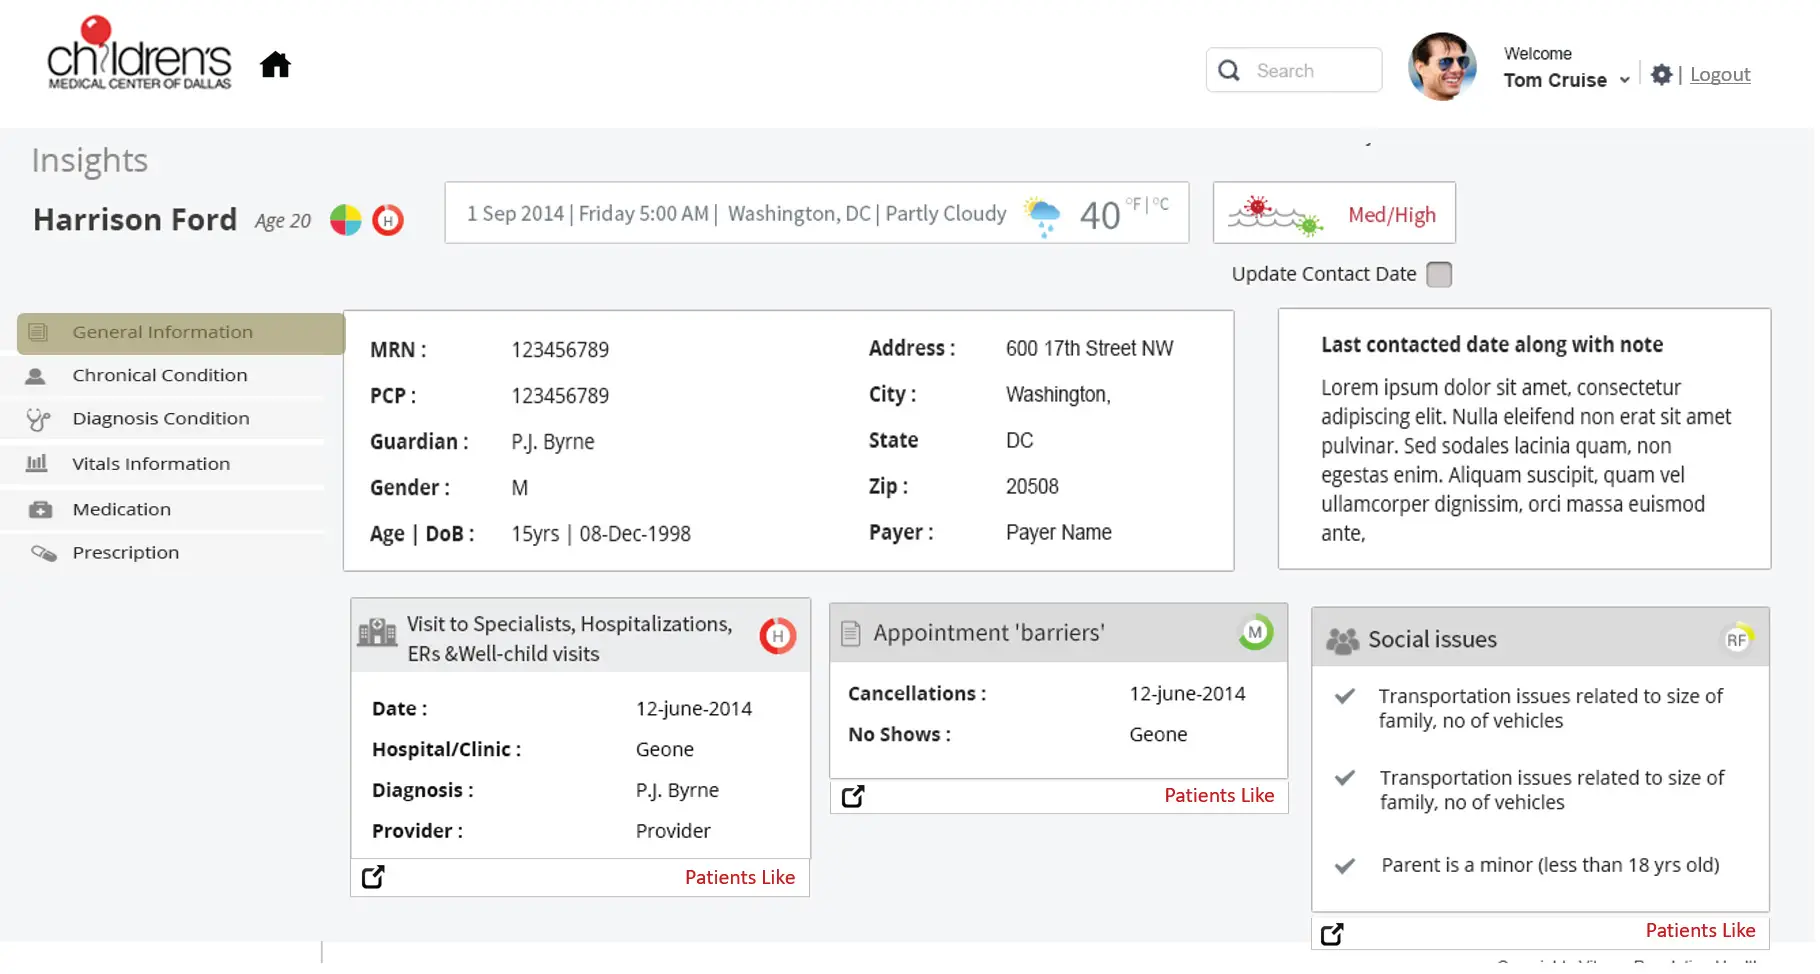Click the red H risk badge near patient name

pyautogui.click(x=388, y=220)
